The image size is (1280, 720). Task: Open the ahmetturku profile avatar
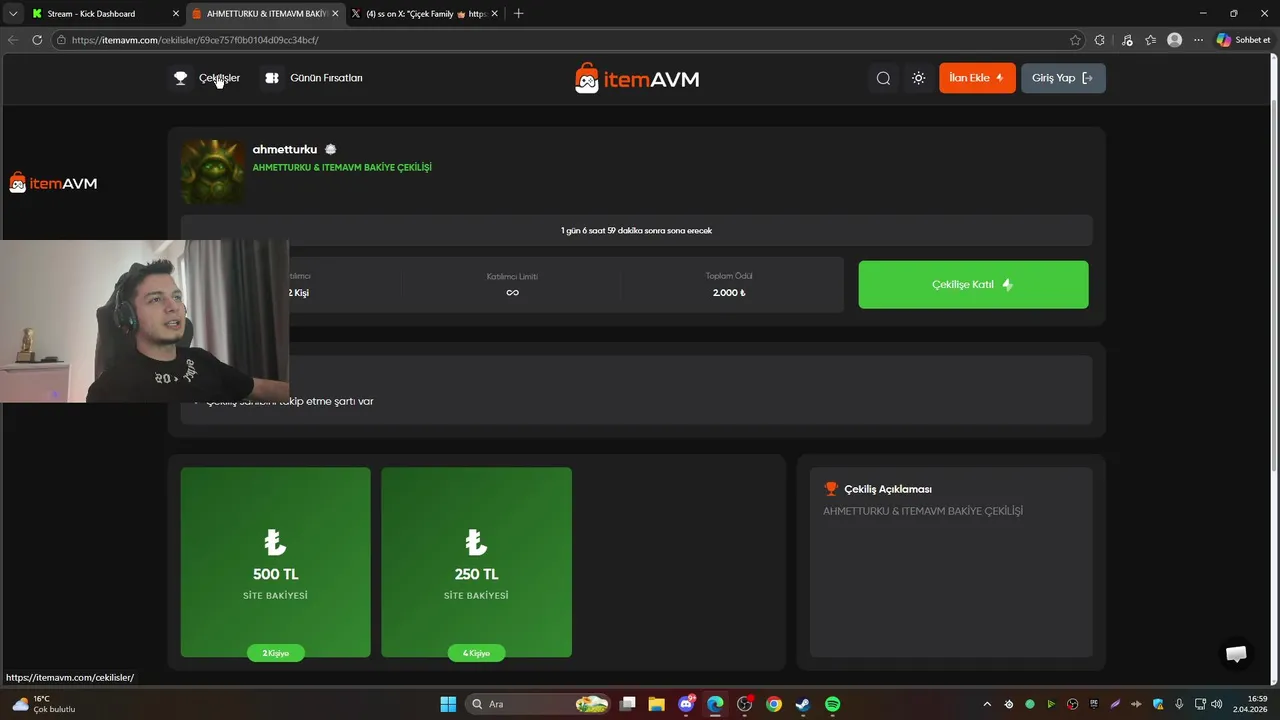[212, 171]
